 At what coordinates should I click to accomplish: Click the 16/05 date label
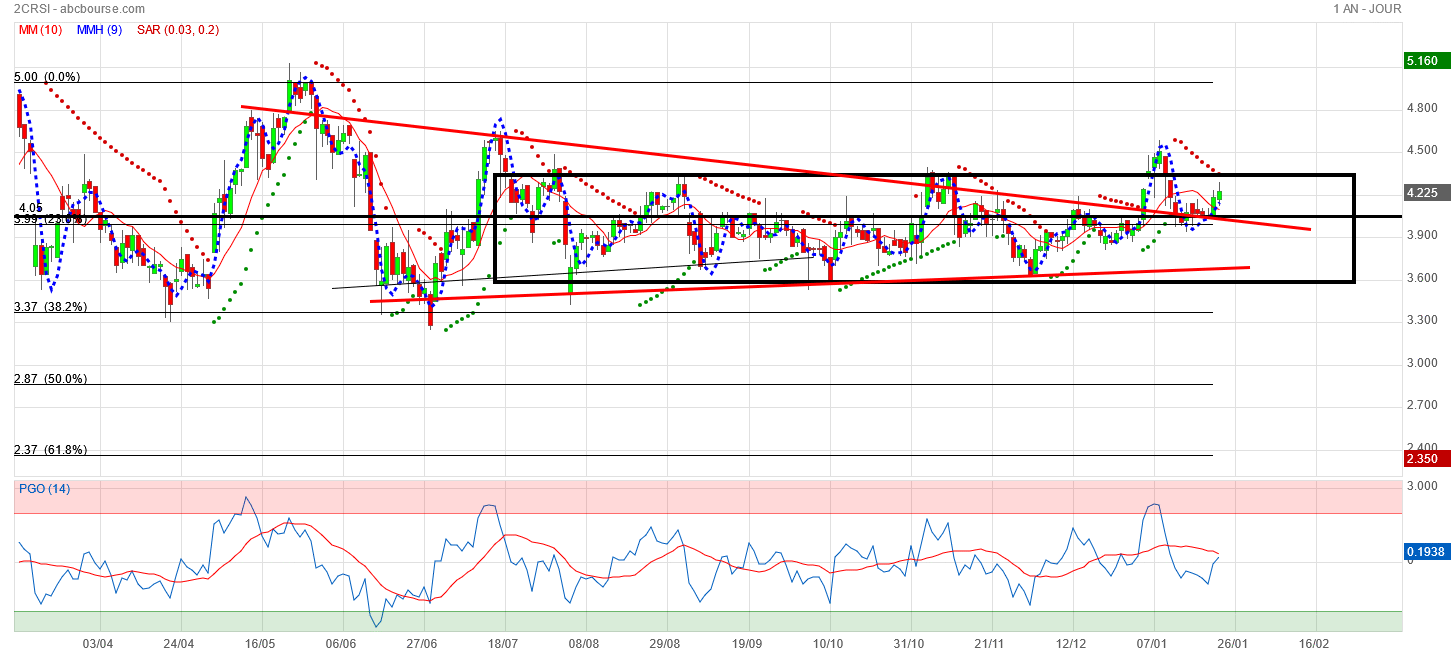pyautogui.click(x=260, y=644)
